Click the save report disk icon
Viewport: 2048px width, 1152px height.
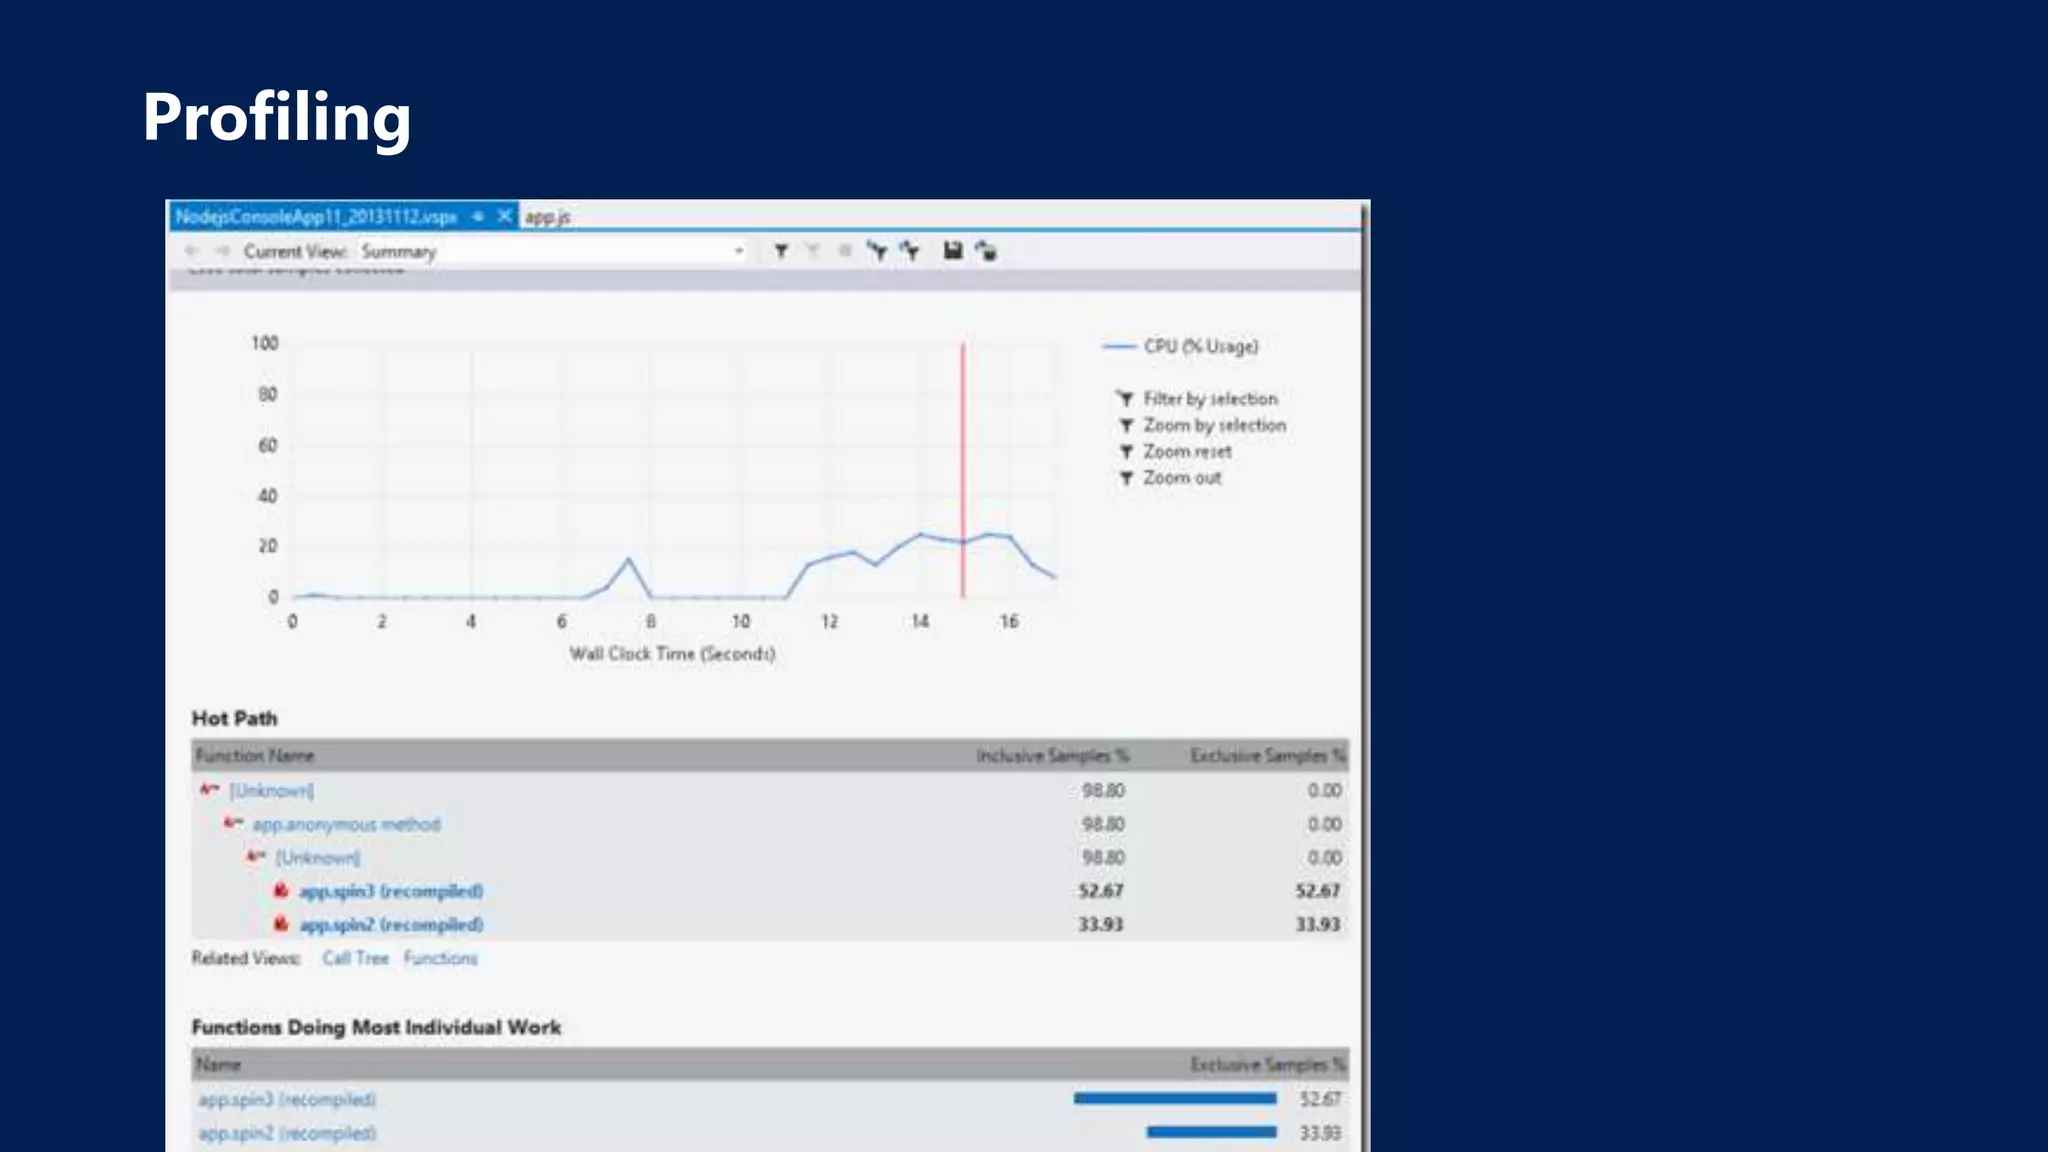tap(952, 251)
